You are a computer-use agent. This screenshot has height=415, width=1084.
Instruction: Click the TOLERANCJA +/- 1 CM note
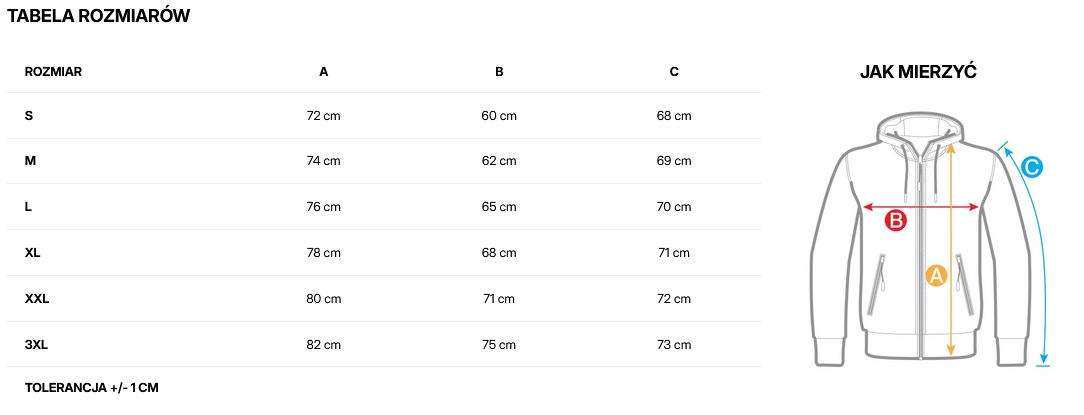click(92, 388)
